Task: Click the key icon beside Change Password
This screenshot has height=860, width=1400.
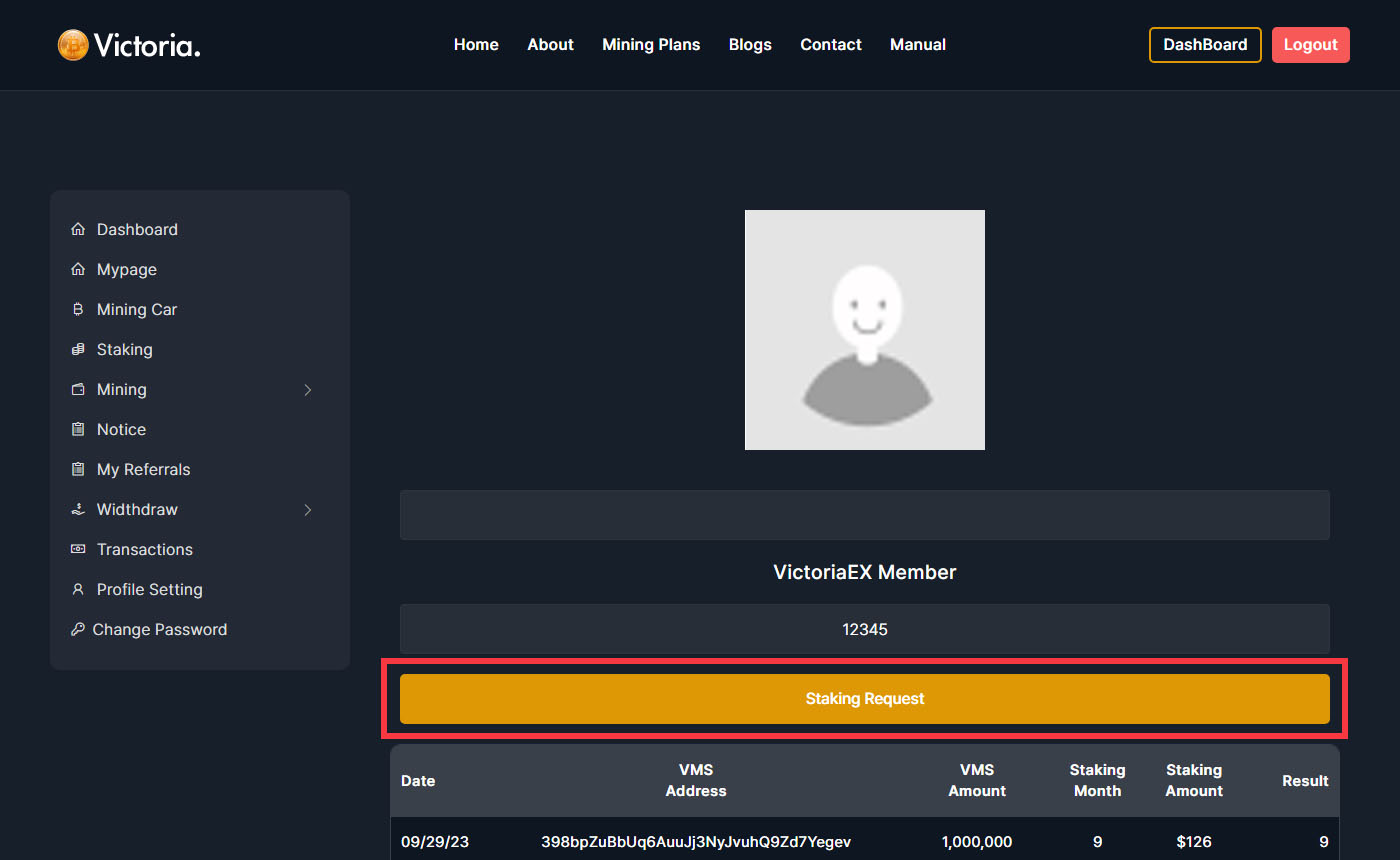Action: pos(77,630)
